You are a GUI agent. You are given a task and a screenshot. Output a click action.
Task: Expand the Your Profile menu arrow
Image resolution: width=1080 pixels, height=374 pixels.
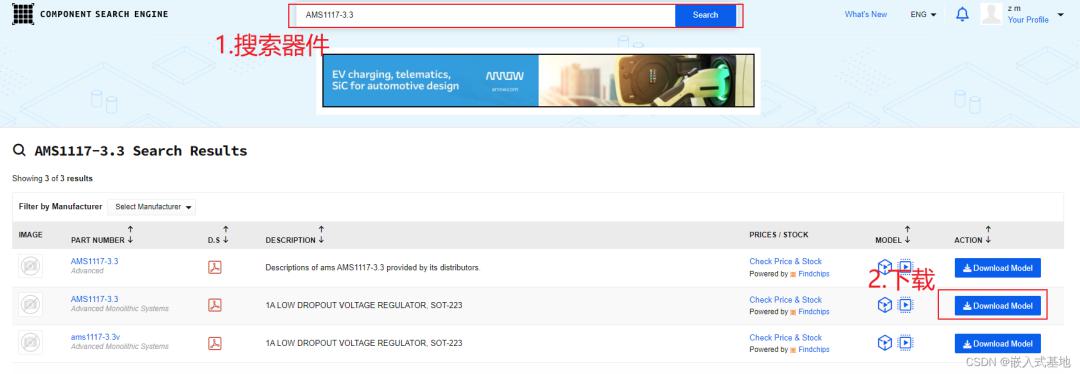pyautogui.click(x=1060, y=14)
